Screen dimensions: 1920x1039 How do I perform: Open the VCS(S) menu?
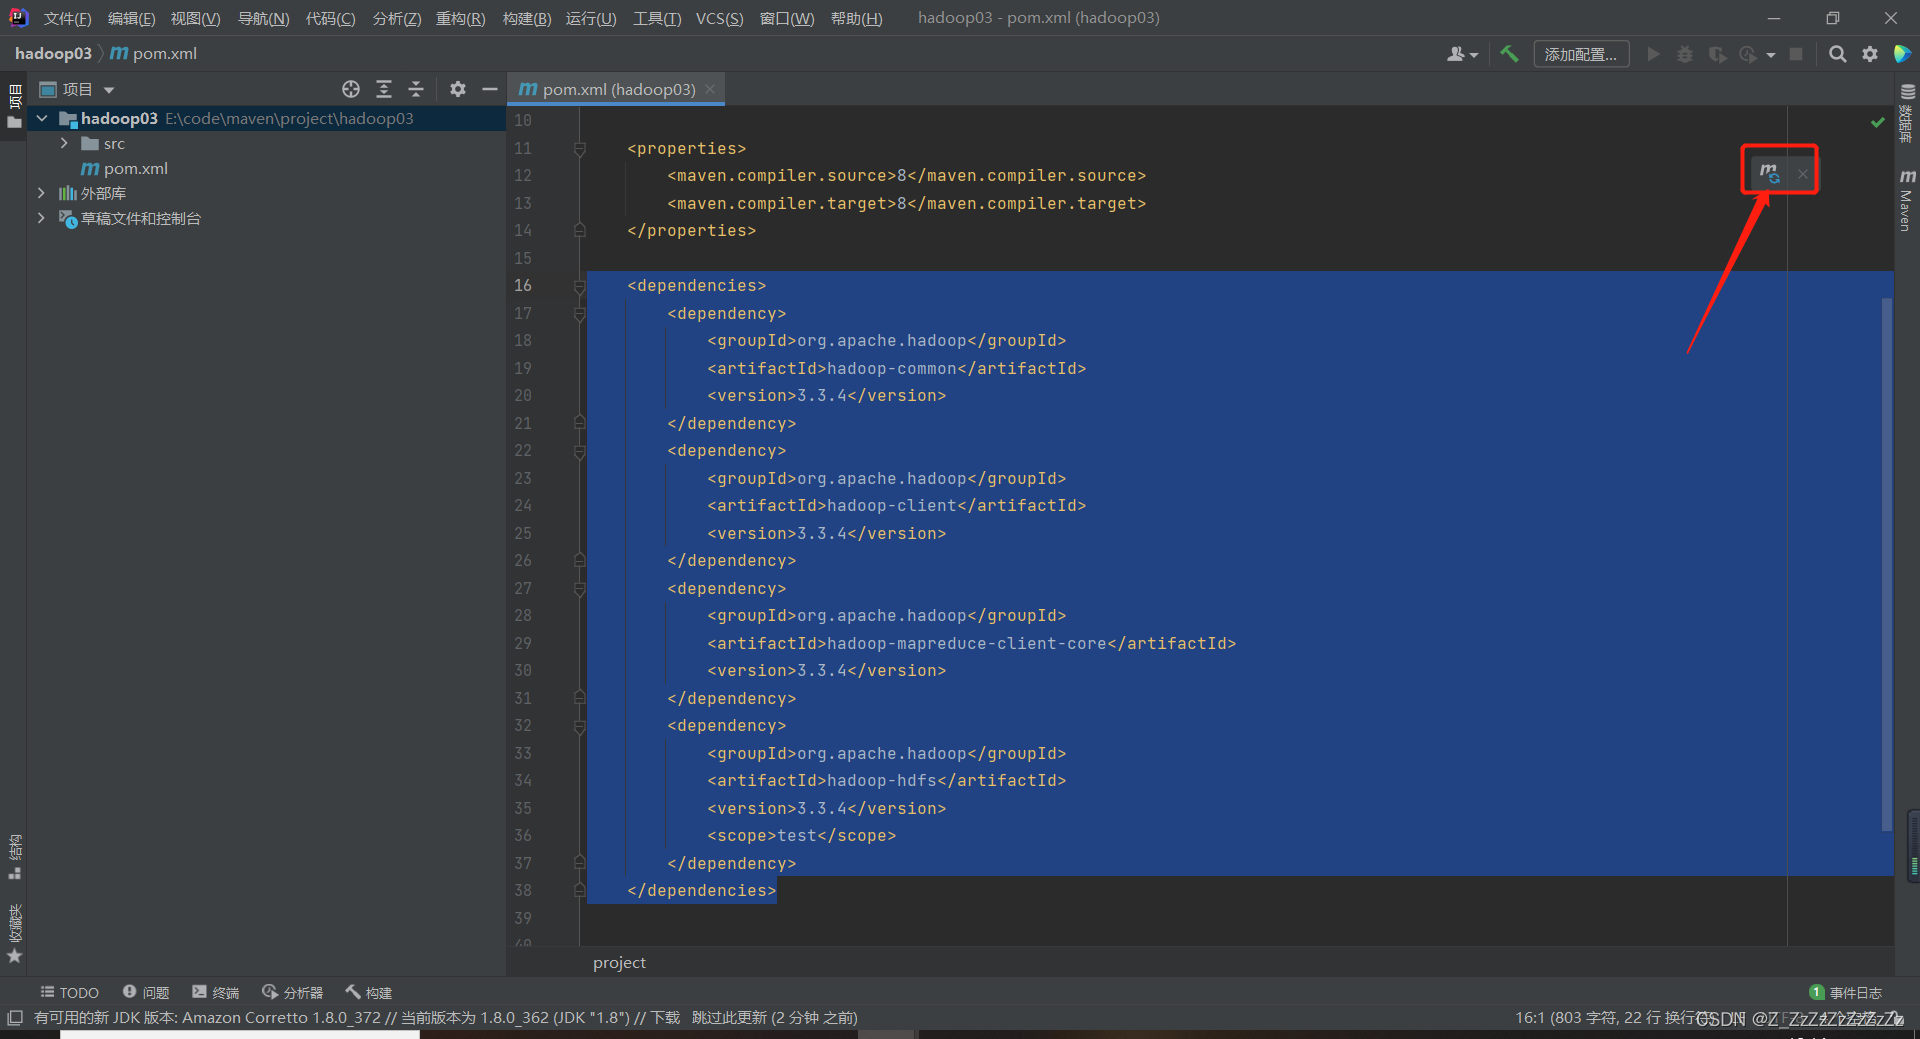pos(719,18)
